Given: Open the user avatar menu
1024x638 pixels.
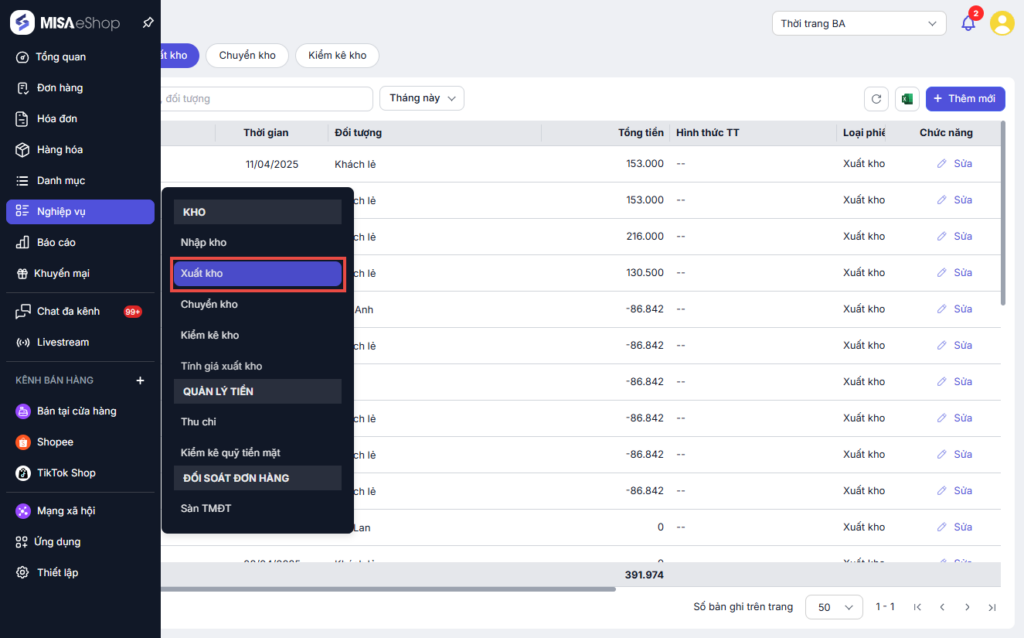Looking at the screenshot, I should click(1002, 24).
